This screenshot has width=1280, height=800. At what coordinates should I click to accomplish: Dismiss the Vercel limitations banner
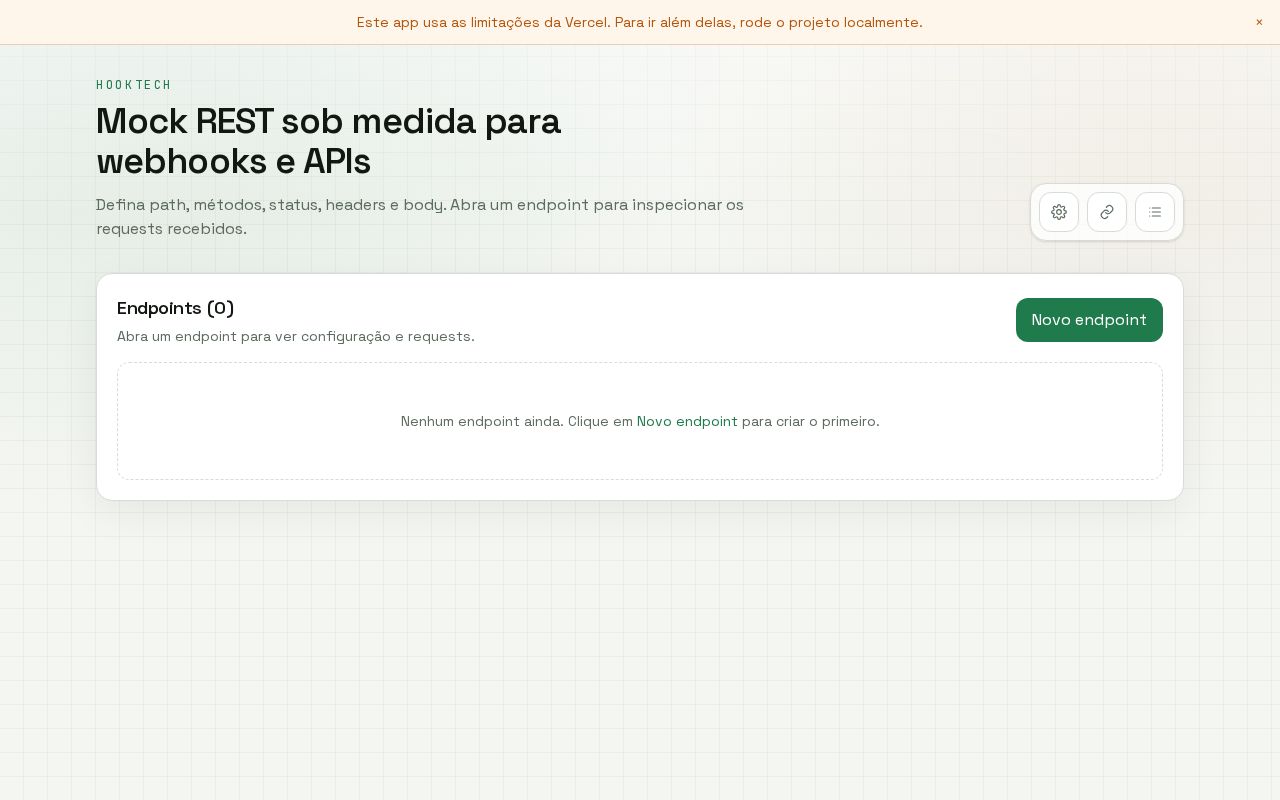[1259, 22]
